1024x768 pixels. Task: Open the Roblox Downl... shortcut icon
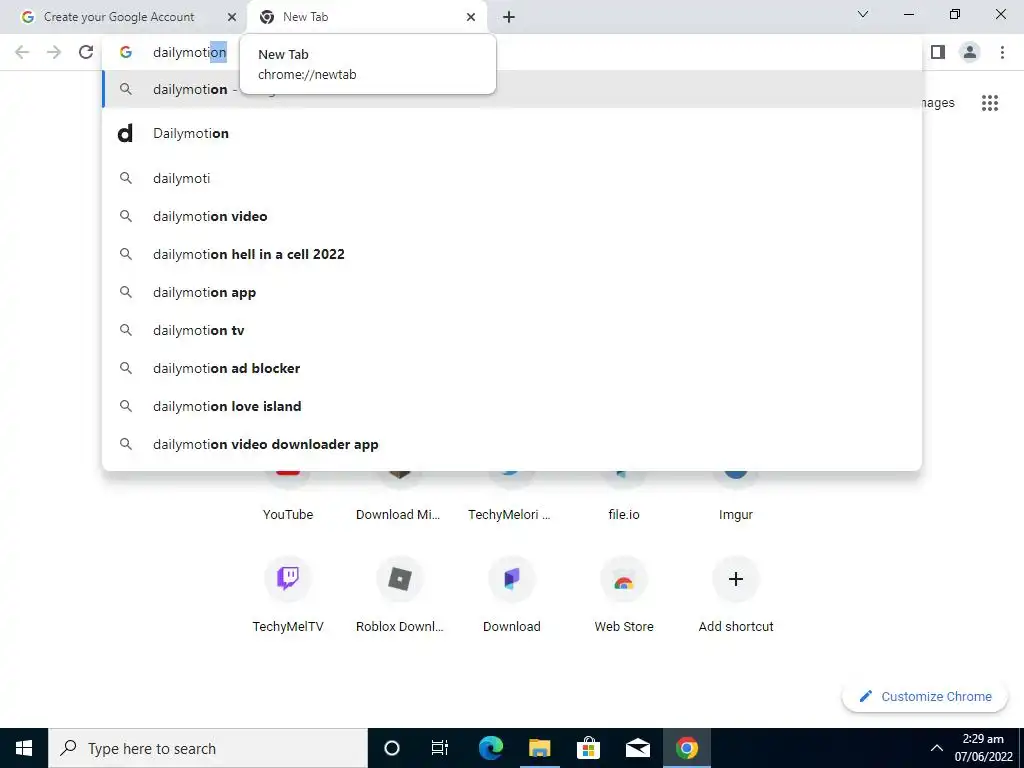pos(400,579)
